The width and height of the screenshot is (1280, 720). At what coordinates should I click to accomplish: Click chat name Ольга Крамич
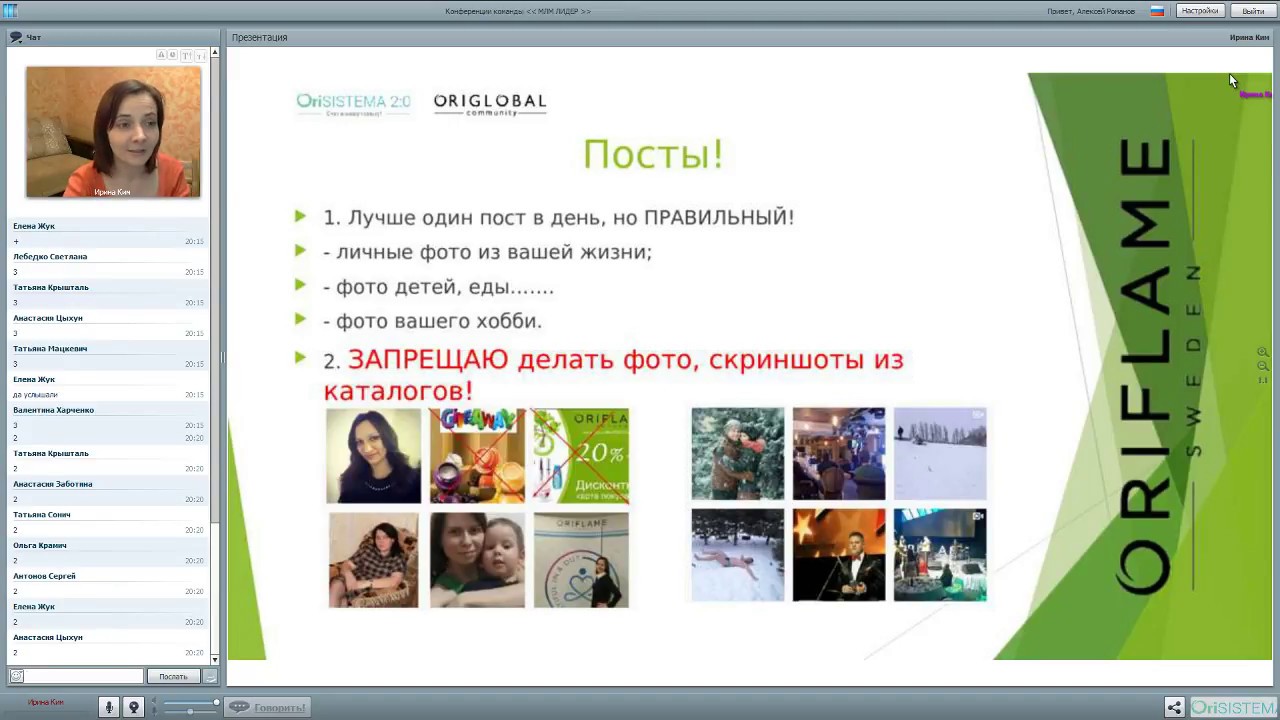[x=39, y=546]
